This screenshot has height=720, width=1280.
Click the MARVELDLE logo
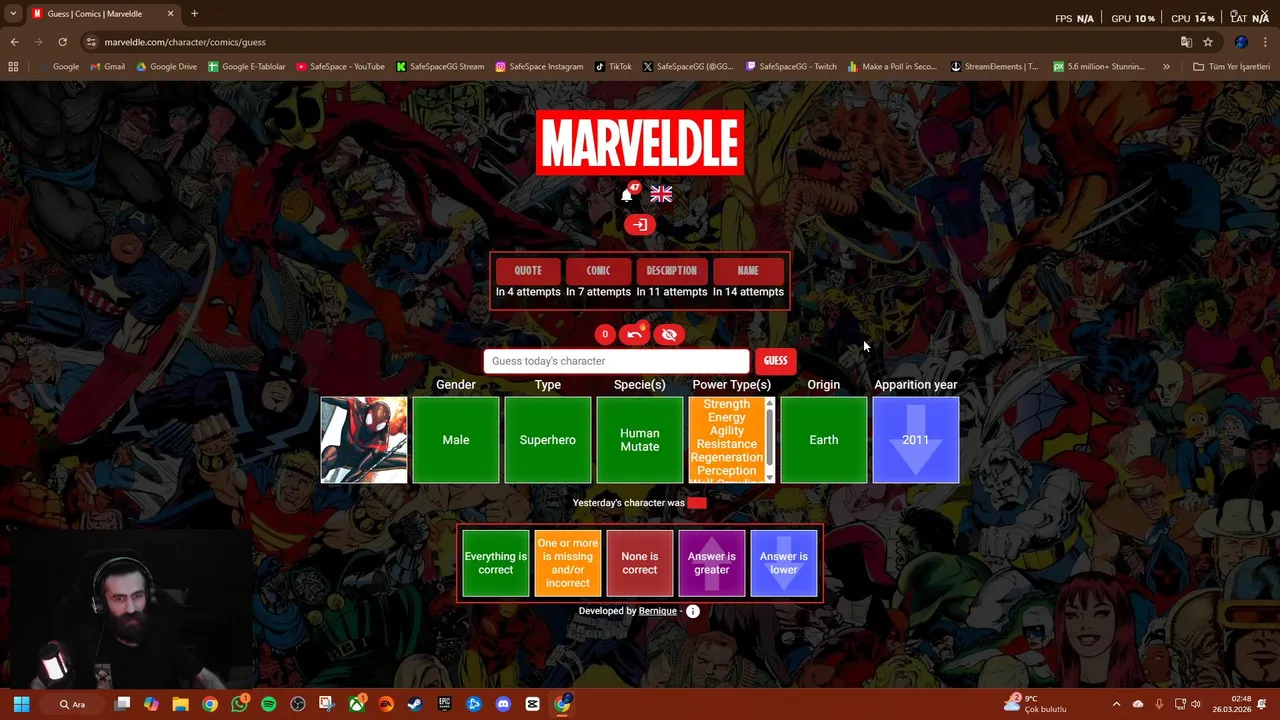pyautogui.click(x=640, y=143)
